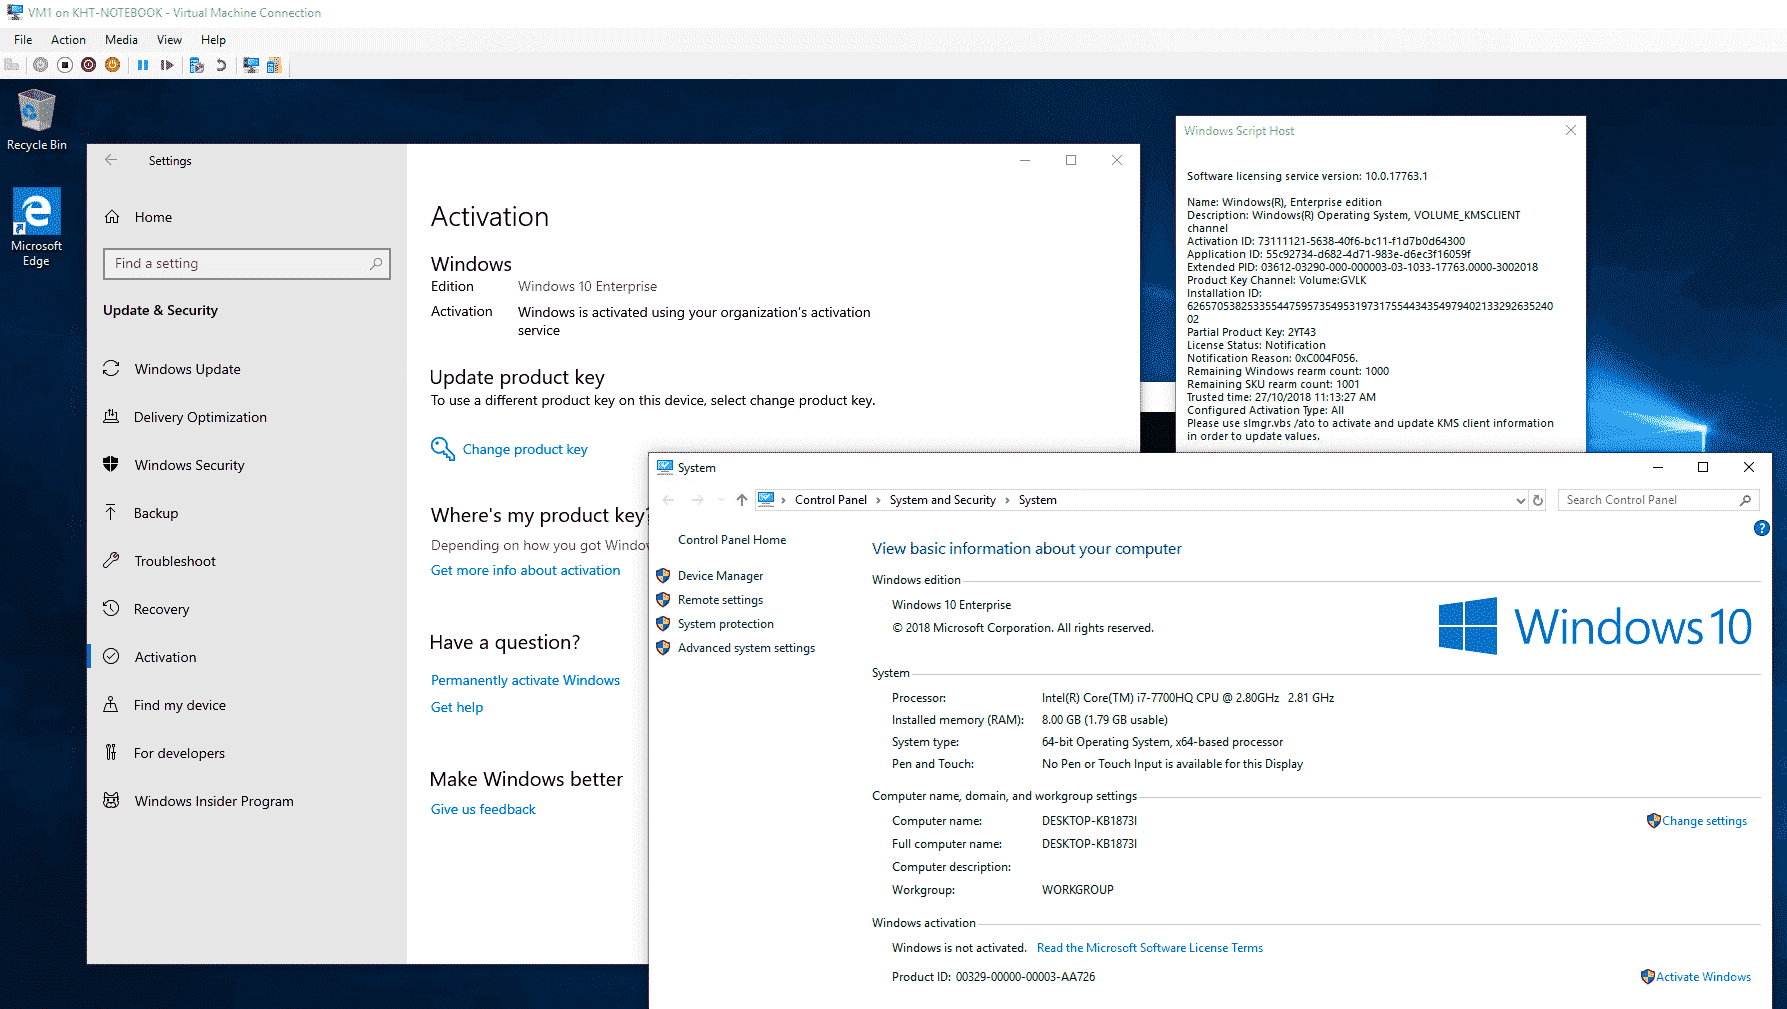Image resolution: width=1787 pixels, height=1009 pixels.
Task: Open the Help menu
Action: tap(213, 40)
